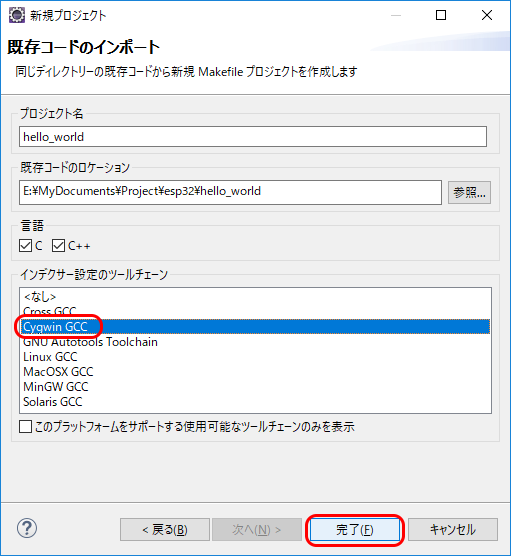Close the 新規プロジェクト dialog
The image size is (511, 556).
pyautogui.click(x=487, y=15)
